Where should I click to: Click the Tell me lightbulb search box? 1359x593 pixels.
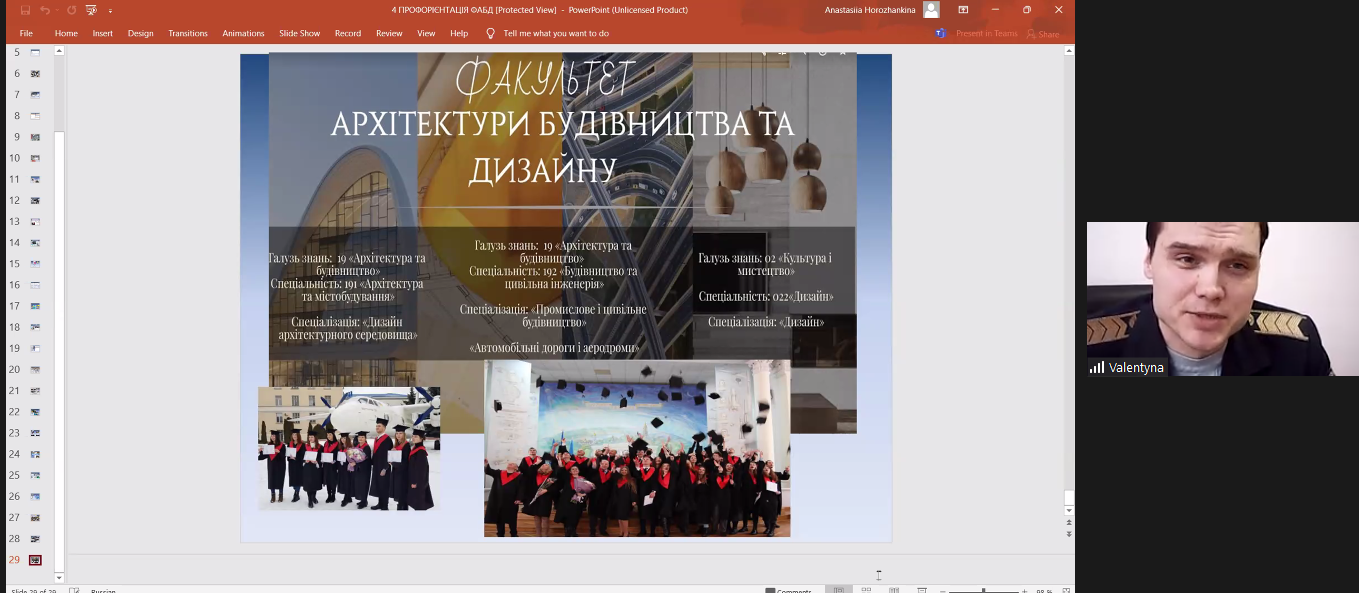coord(555,33)
